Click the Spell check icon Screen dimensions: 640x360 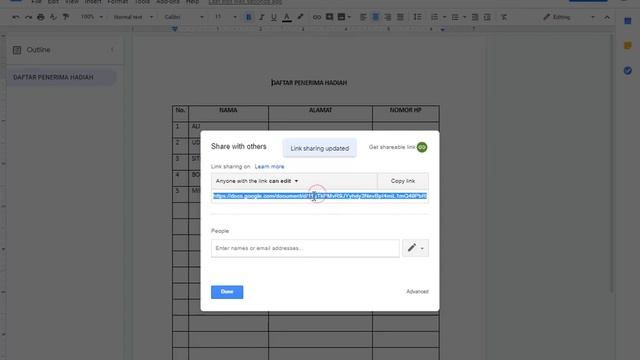(53, 17)
